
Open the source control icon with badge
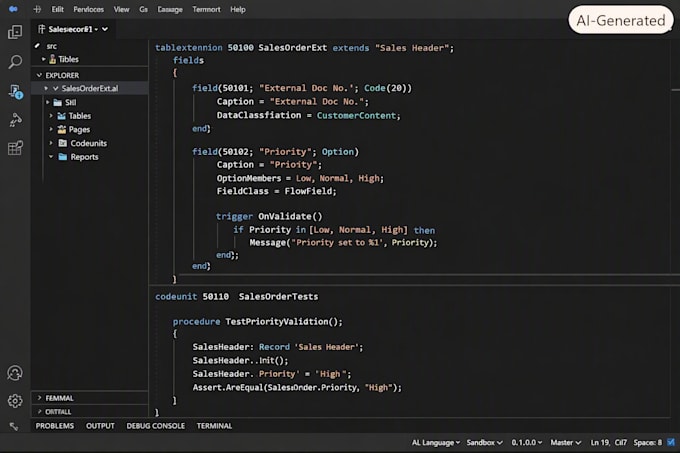coord(16,91)
